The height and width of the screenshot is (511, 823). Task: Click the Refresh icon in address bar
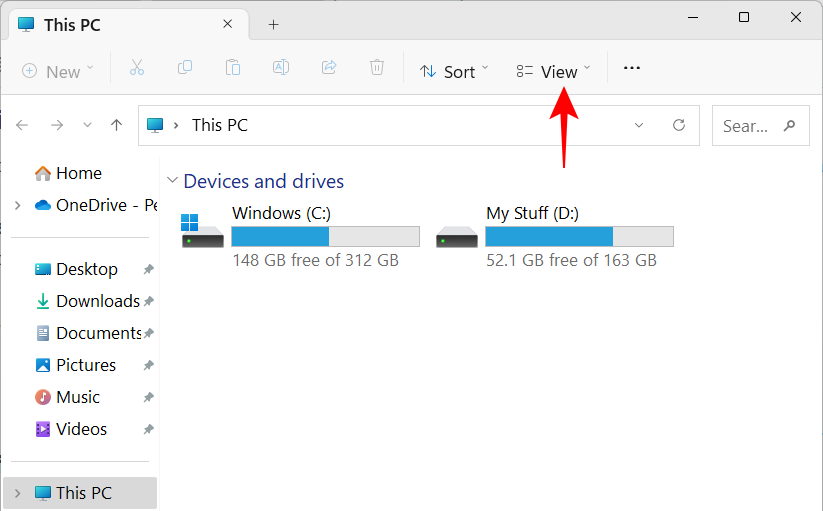(x=679, y=125)
